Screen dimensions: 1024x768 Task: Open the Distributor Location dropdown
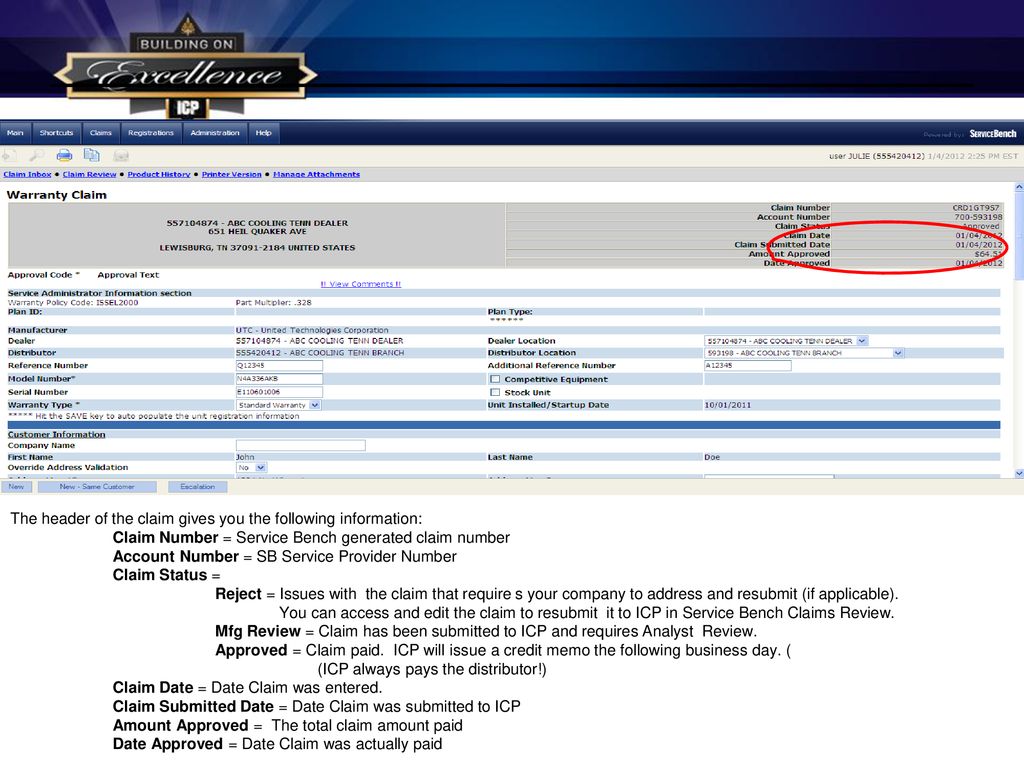(898, 353)
